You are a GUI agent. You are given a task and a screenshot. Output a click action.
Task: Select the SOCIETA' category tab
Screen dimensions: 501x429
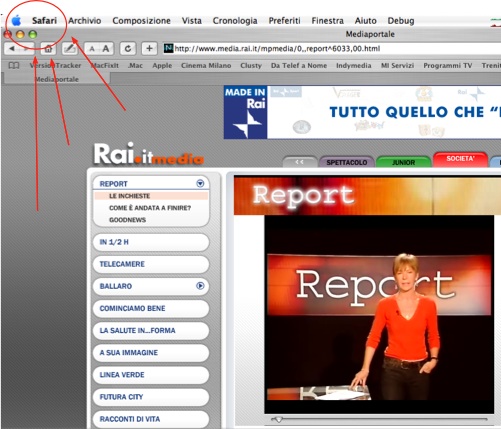460,159
